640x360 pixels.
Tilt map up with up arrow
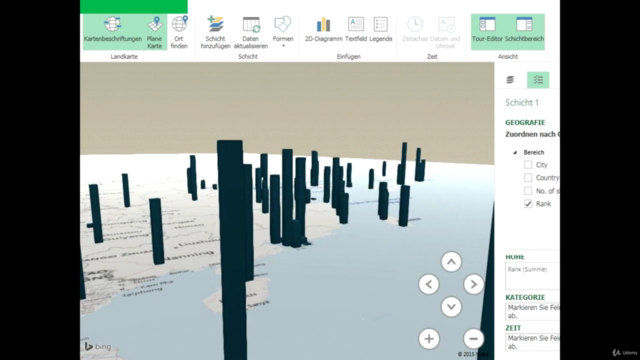tap(451, 262)
